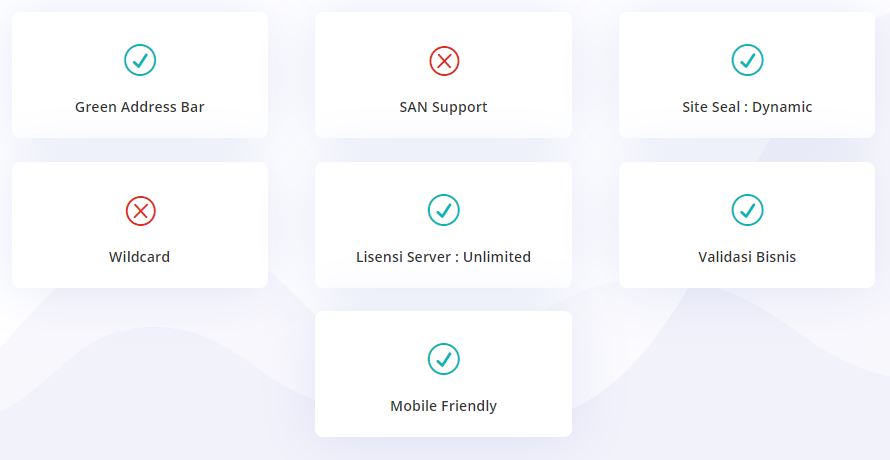
Task: Click the checkmark icon above Validasi Bisnis
Action: tap(747, 210)
